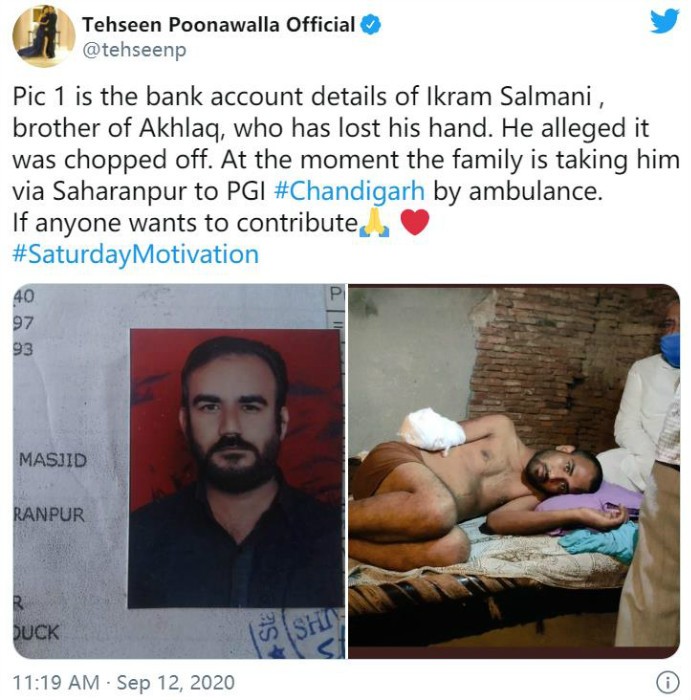Click the Tehseen Poonawalla Official display name
The image size is (691, 700).
click(219, 25)
